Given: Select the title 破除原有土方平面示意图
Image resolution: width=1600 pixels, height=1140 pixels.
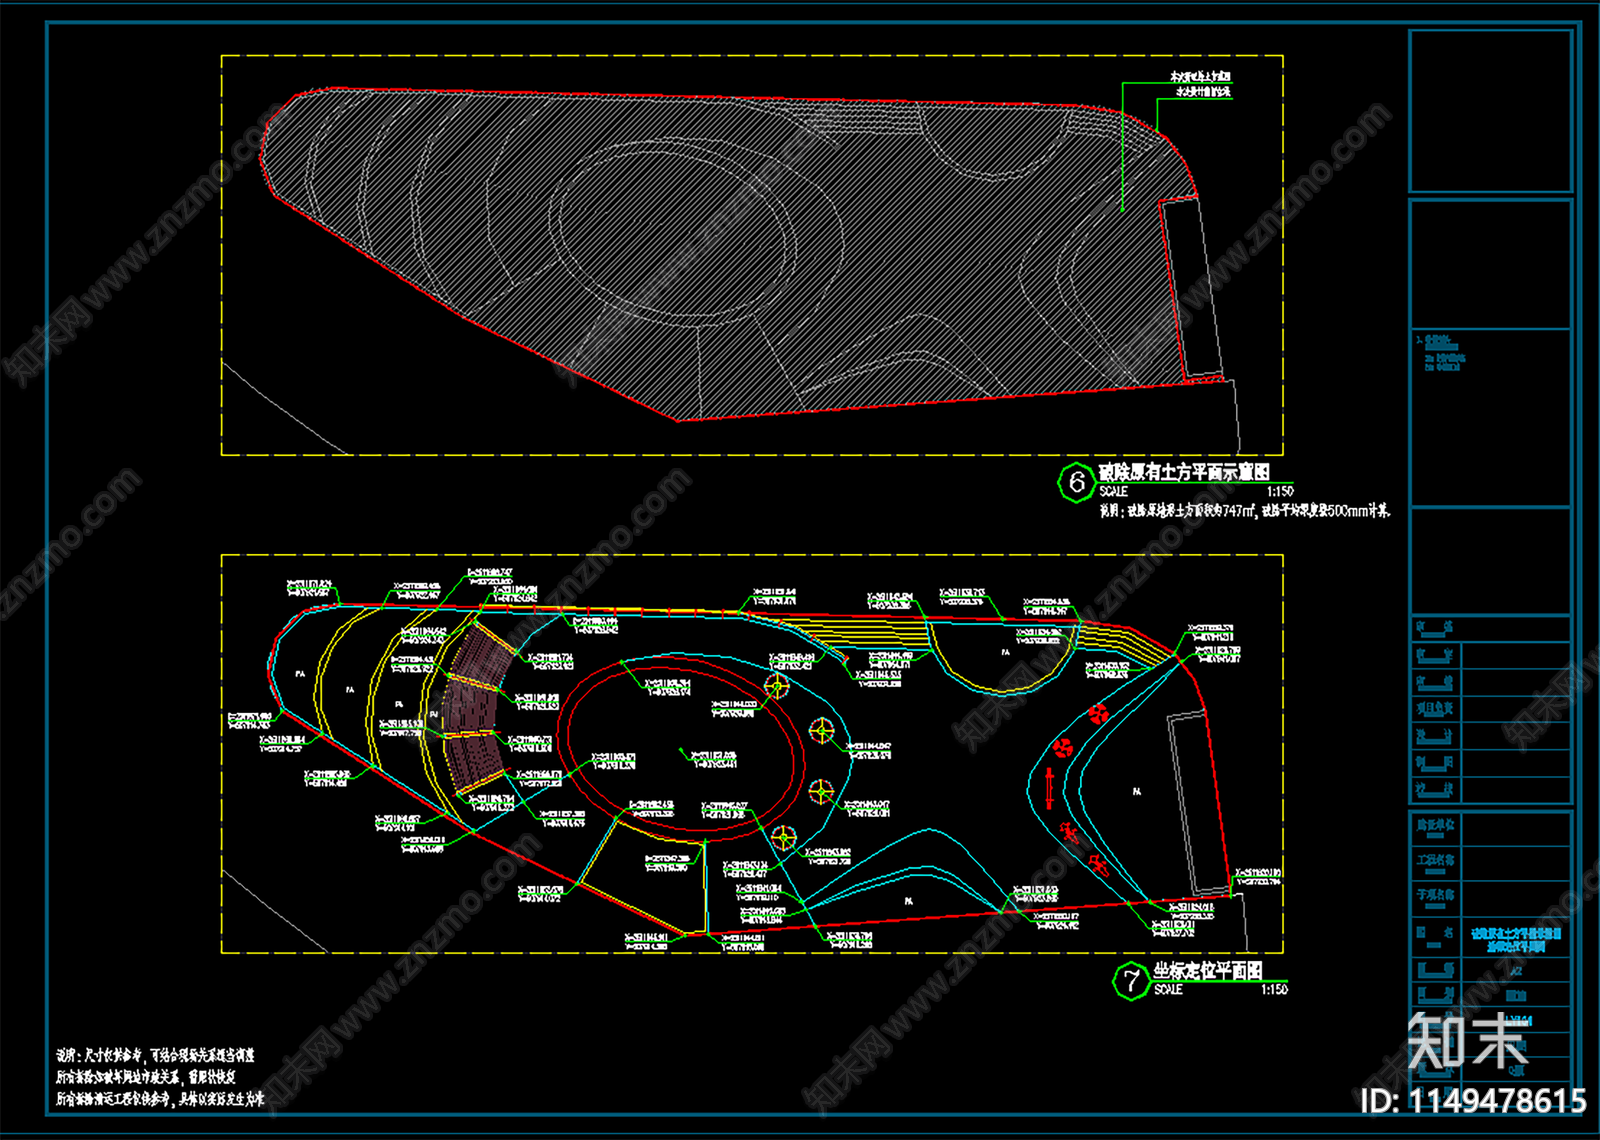Looking at the screenshot, I should click(x=1184, y=472).
